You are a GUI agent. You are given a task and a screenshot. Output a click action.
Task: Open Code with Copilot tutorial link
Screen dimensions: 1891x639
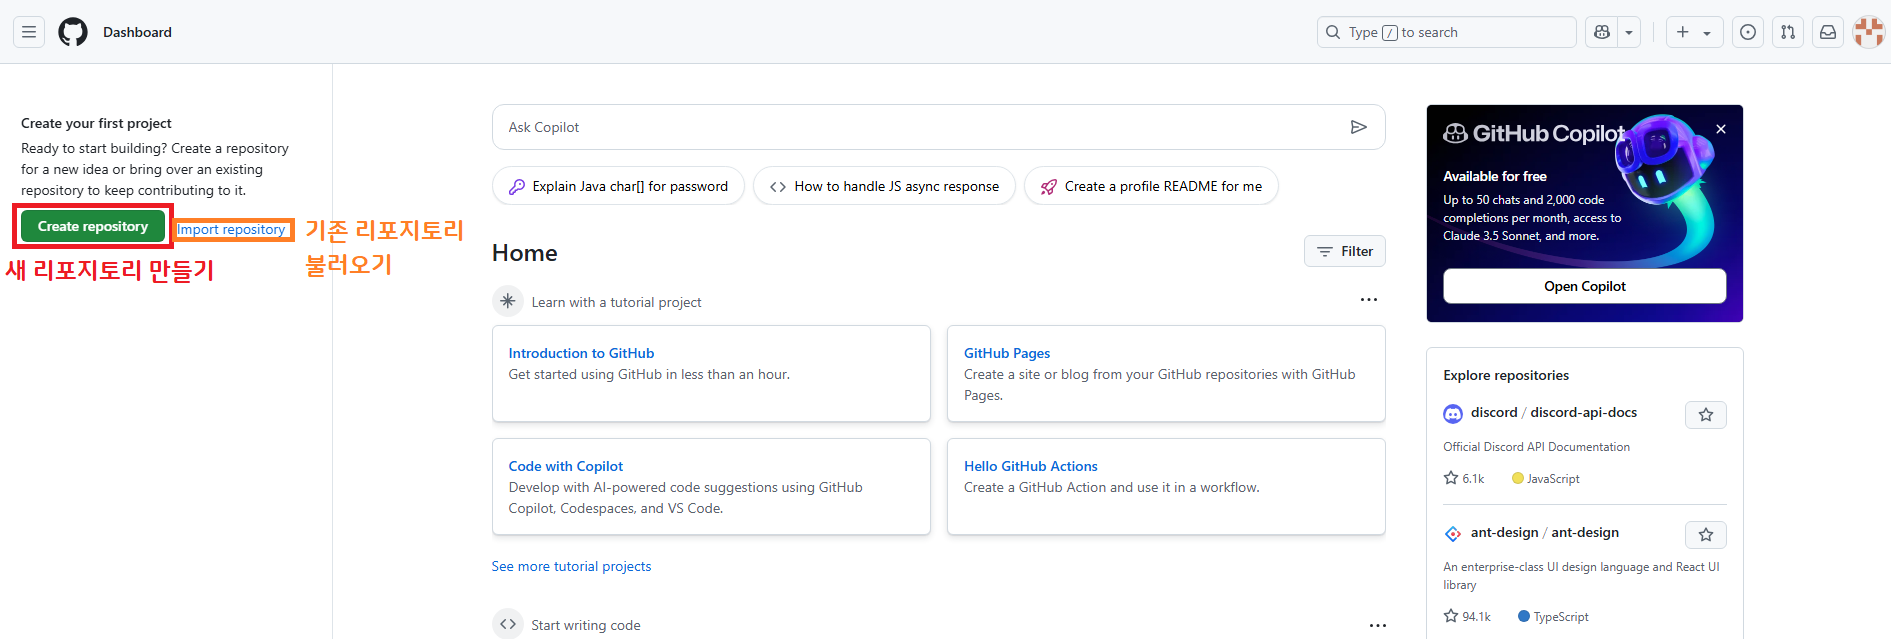coord(565,466)
